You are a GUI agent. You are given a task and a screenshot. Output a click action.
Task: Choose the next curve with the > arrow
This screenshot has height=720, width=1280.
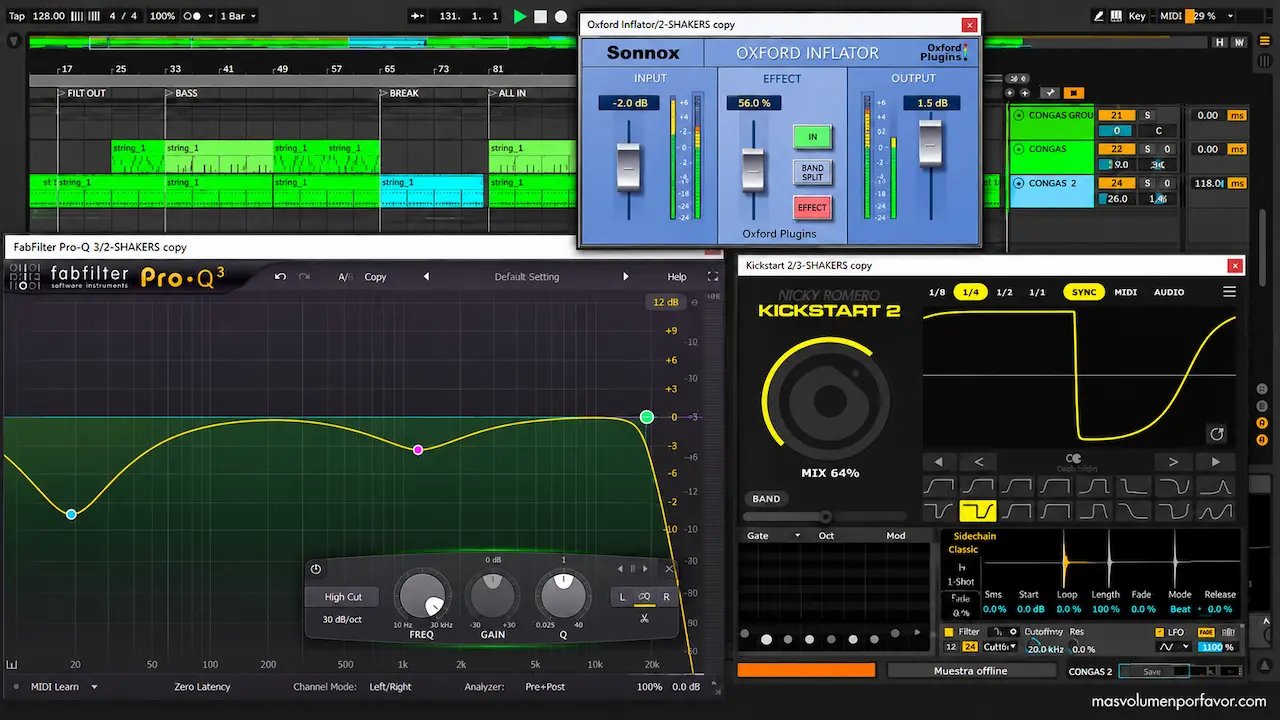pyautogui.click(x=1173, y=462)
